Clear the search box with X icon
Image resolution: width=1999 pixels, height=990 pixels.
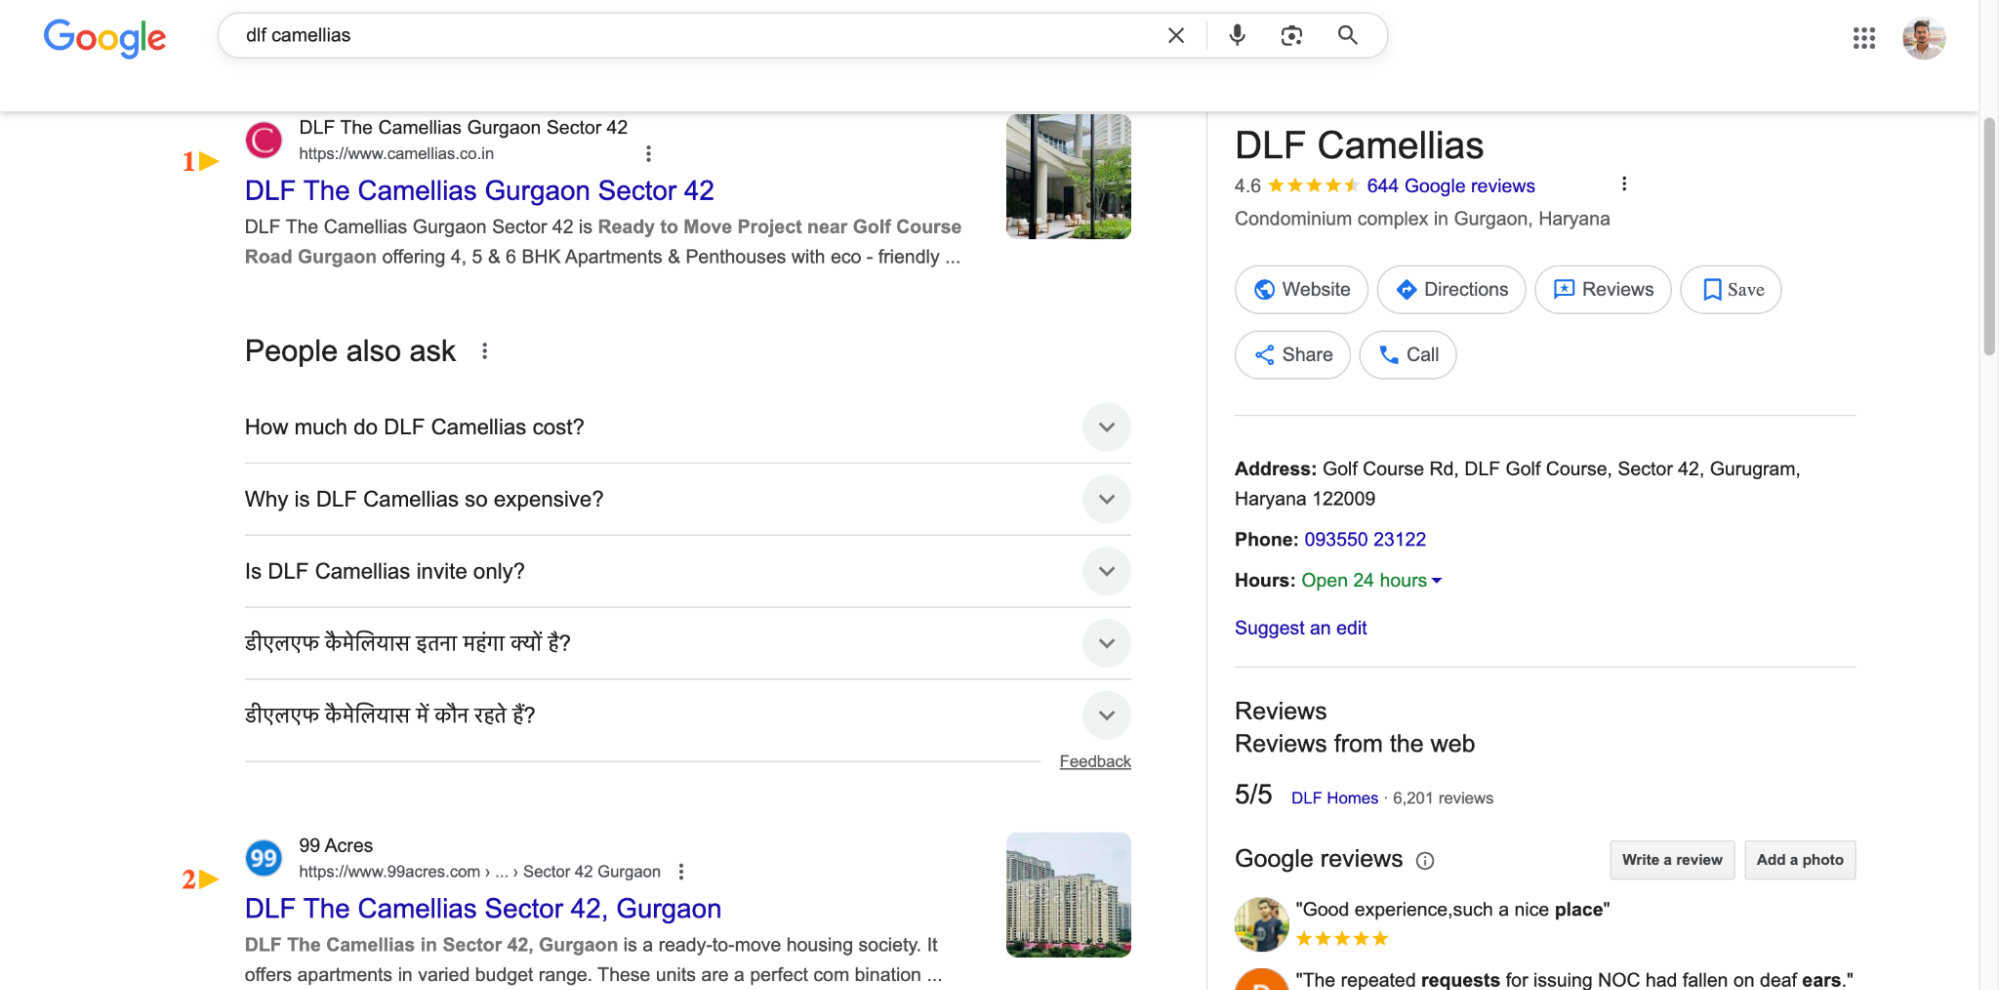[1176, 36]
